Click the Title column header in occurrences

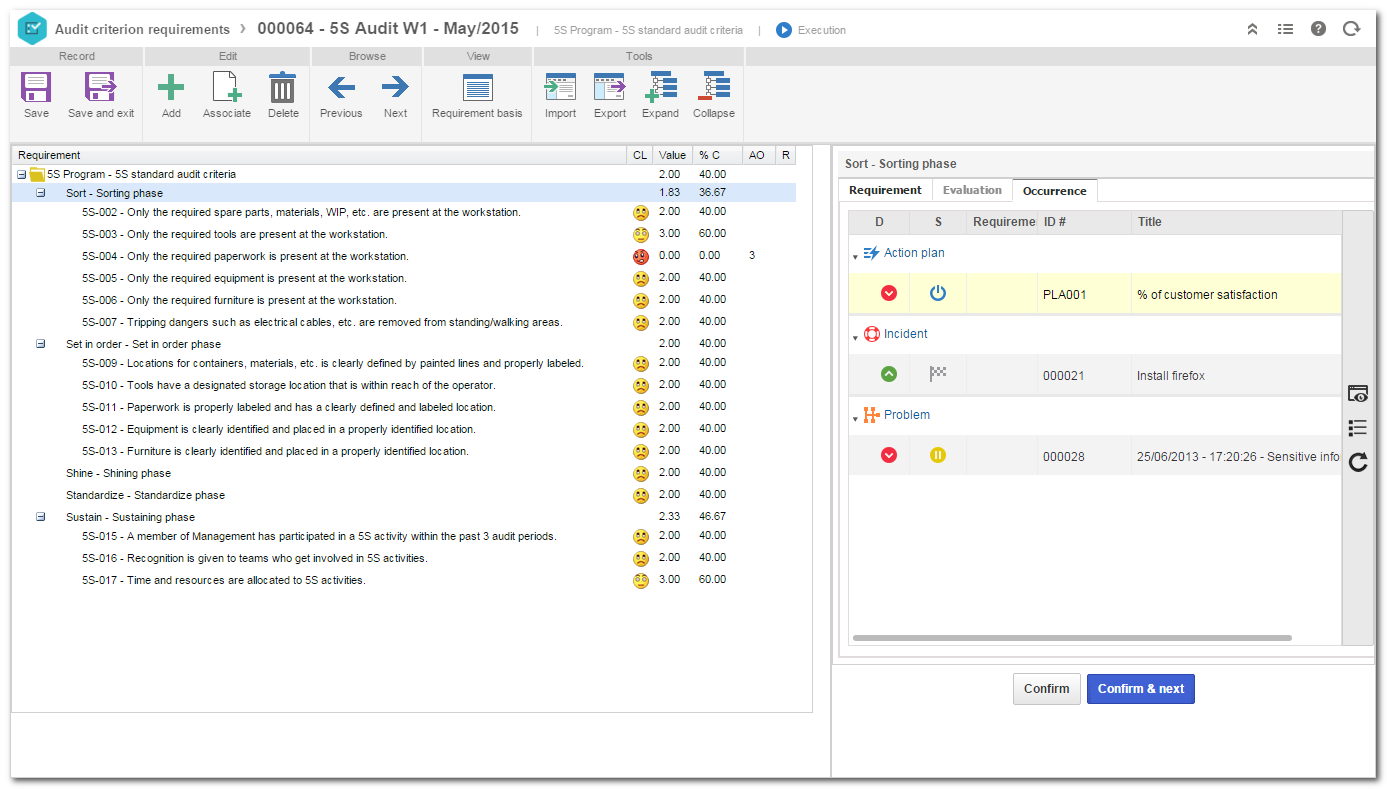click(x=1236, y=222)
